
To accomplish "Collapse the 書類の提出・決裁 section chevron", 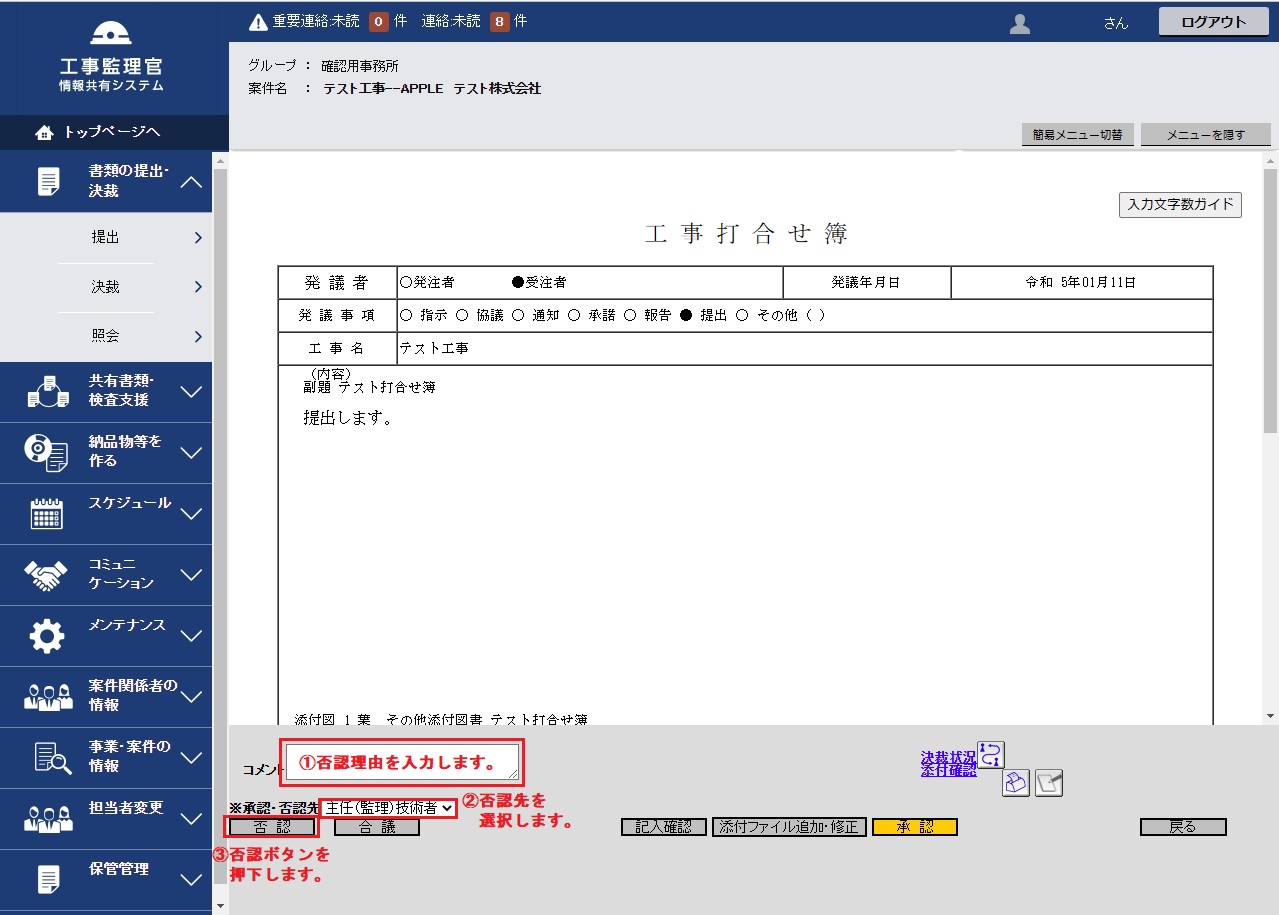I will pyautogui.click(x=191, y=183).
